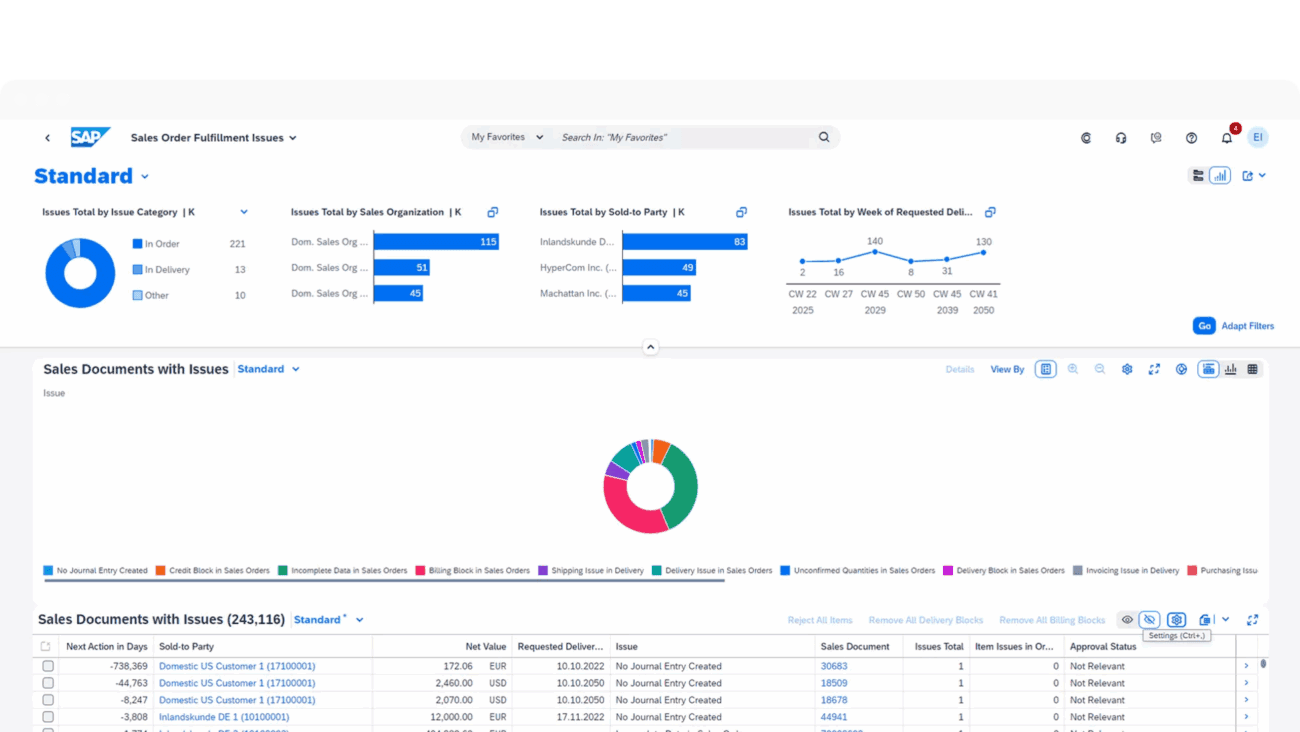Switch header to visual filter chart view
Viewport: 1300px width, 732px height.
(1220, 175)
